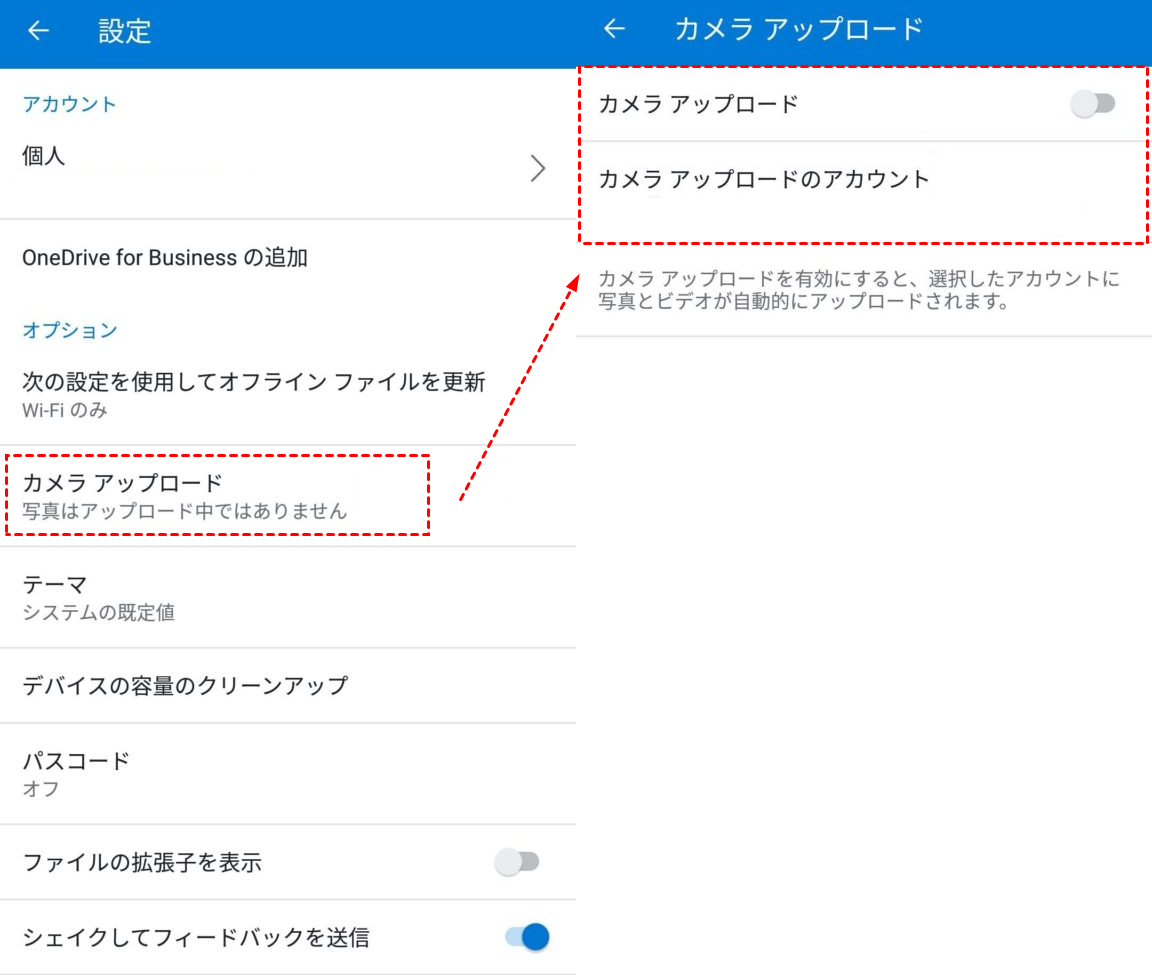Click the camera upload description text
The width and height of the screenshot is (1152, 975).
pyautogui.click(x=859, y=289)
